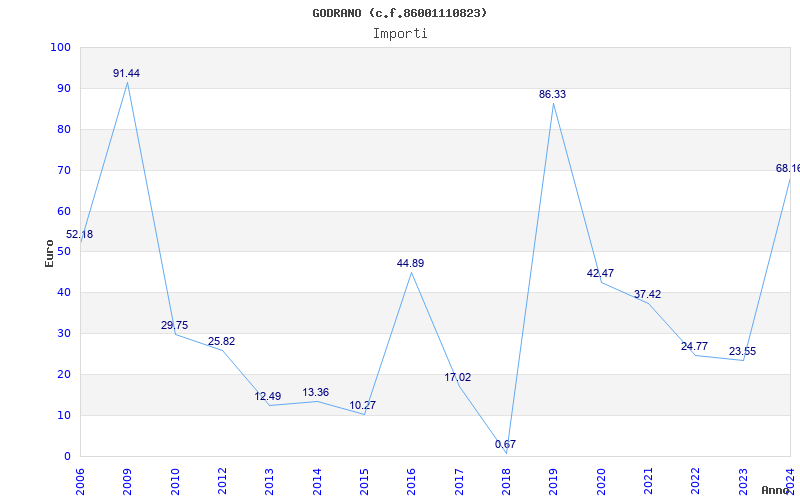
Task: Click the data label 91.44
Action: click(x=127, y=73)
